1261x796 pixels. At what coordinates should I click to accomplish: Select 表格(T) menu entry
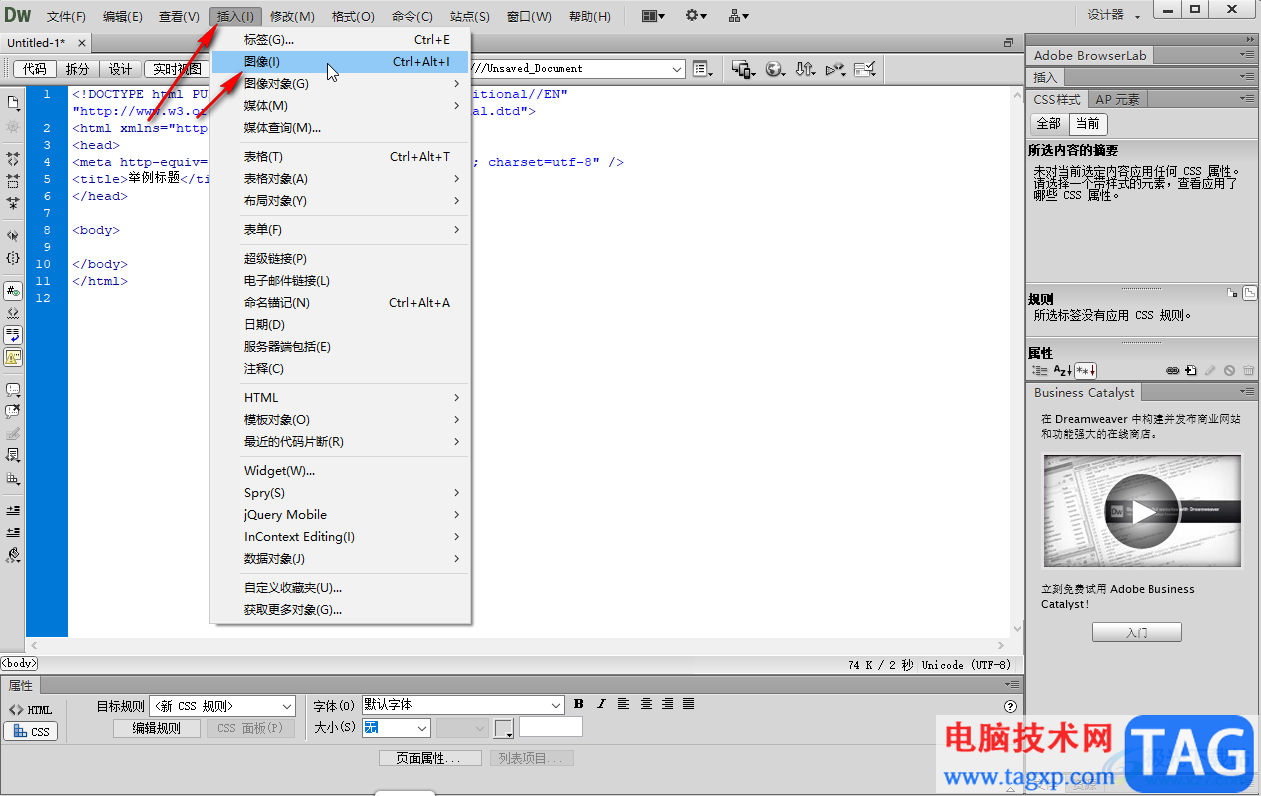click(x=340, y=157)
